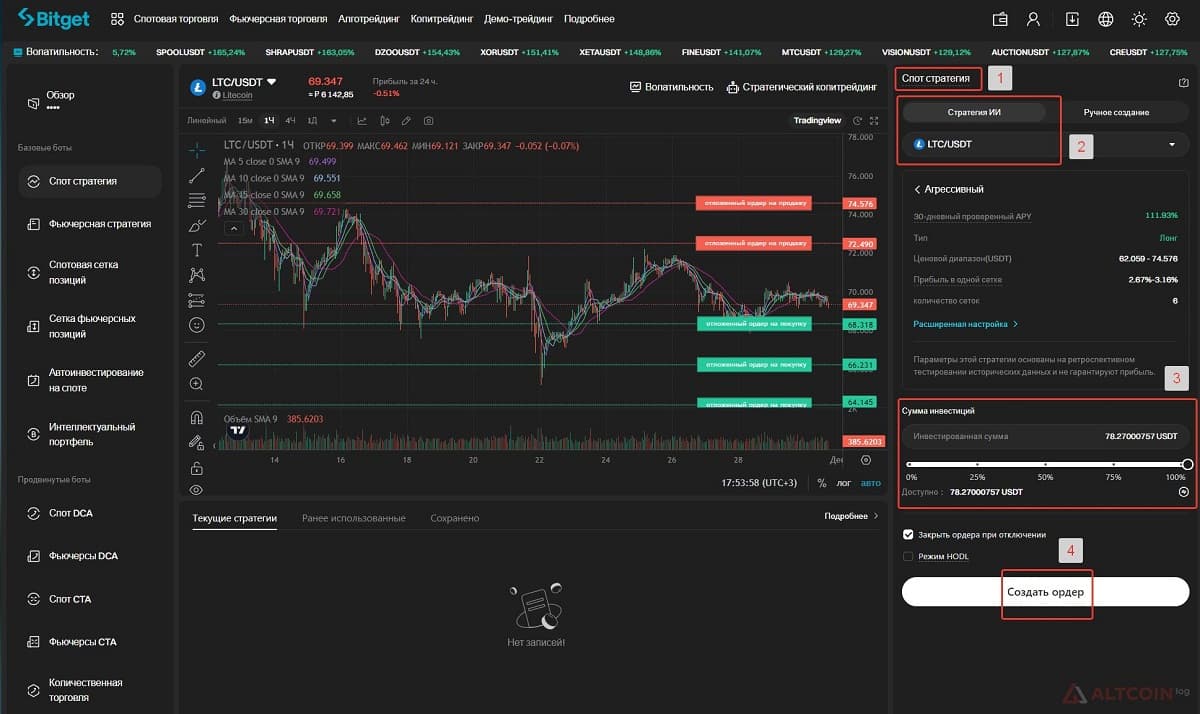Open the Стратегический копитрейдинг link
1200x714 pixels.
click(x=802, y=87)
